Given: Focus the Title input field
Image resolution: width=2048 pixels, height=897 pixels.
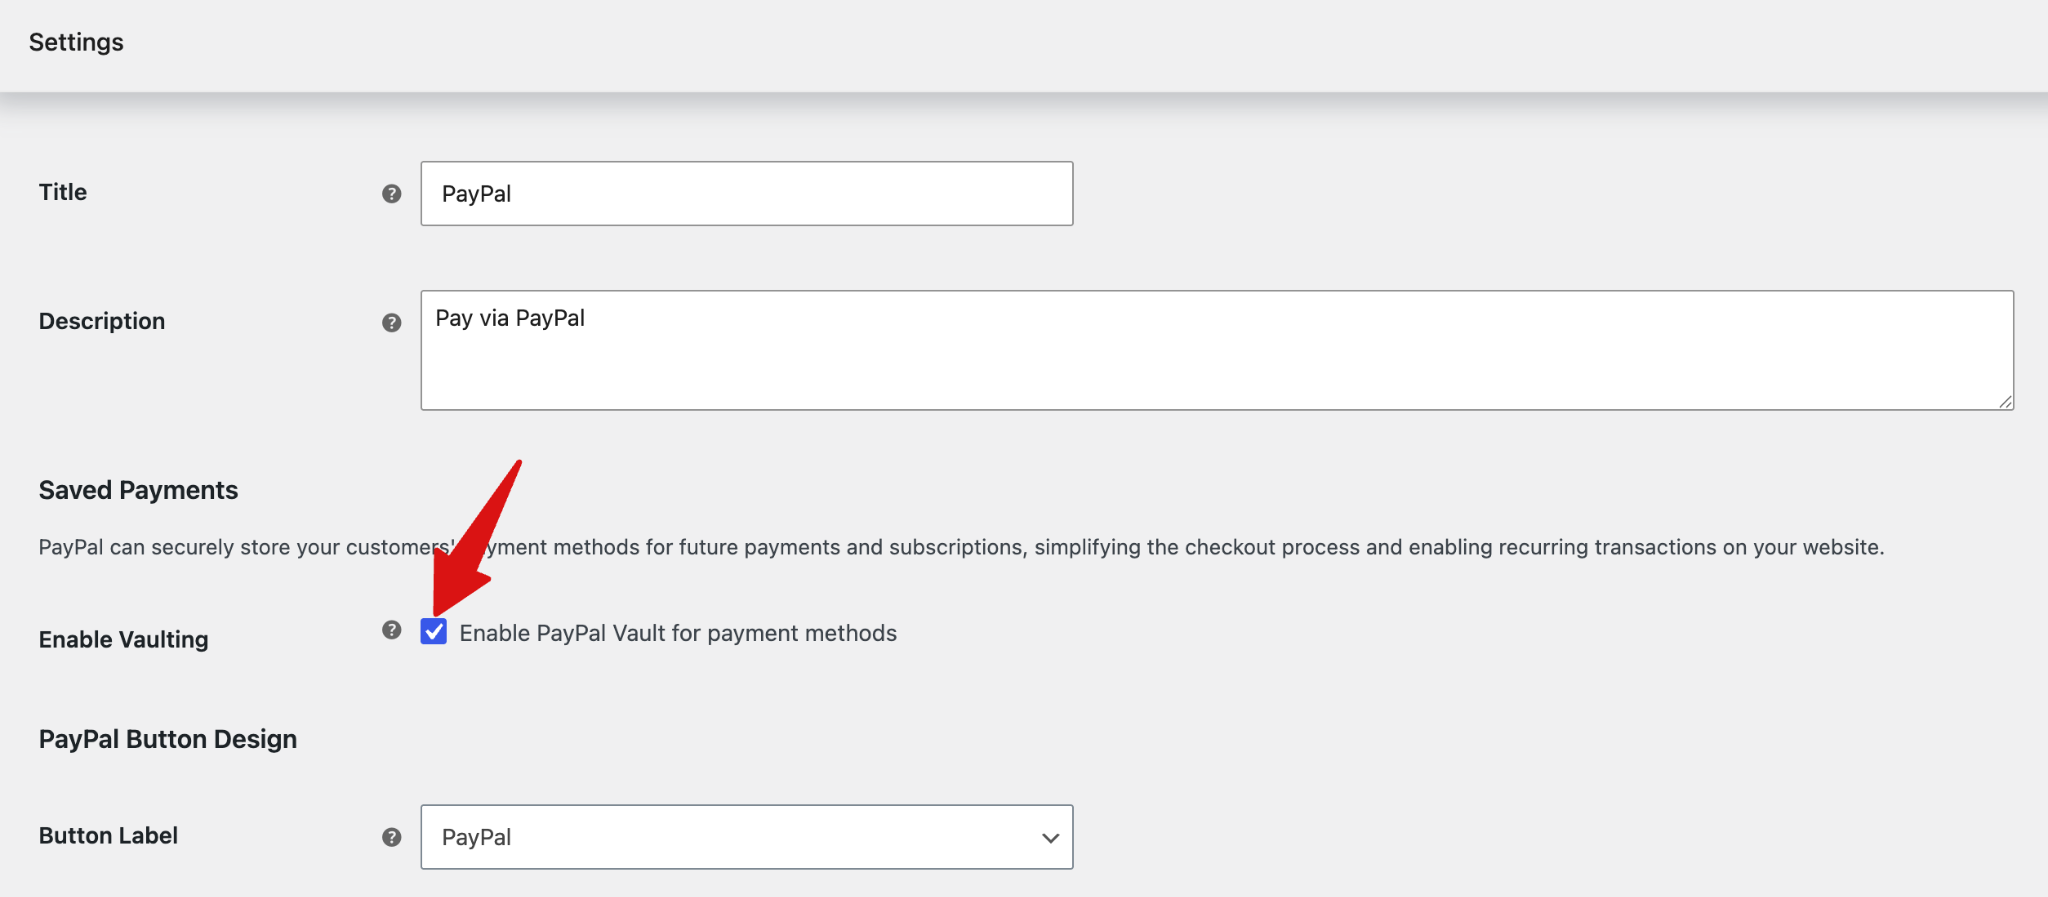Looking at the screenshot, I should pos(747,194).
